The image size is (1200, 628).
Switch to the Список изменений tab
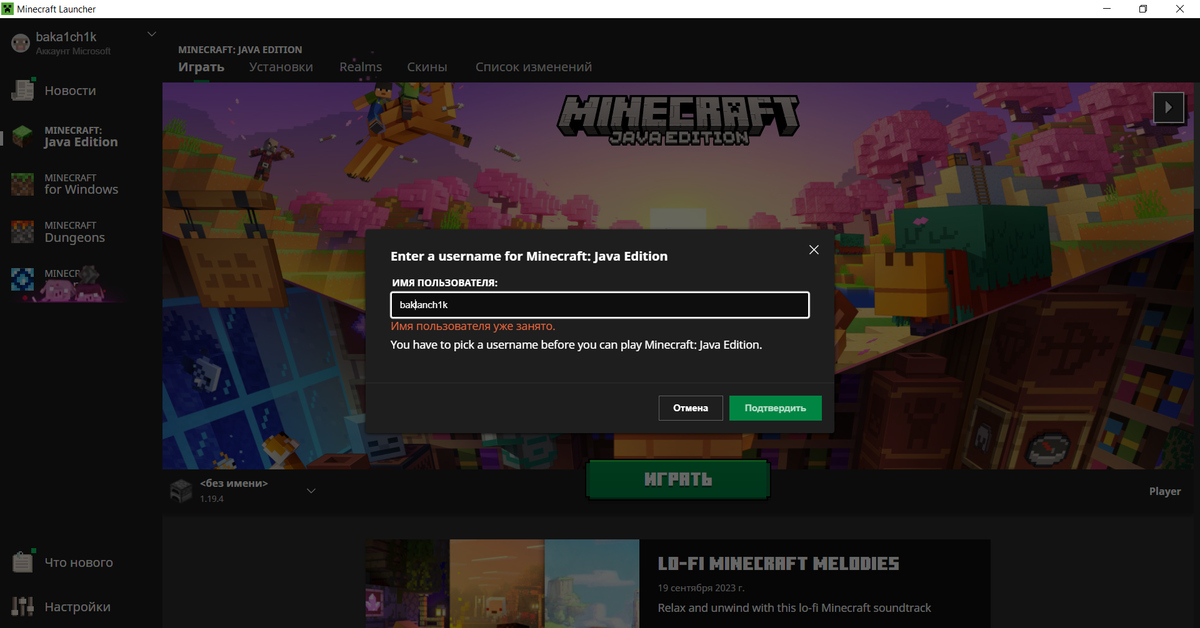click(x=533, y=67)
